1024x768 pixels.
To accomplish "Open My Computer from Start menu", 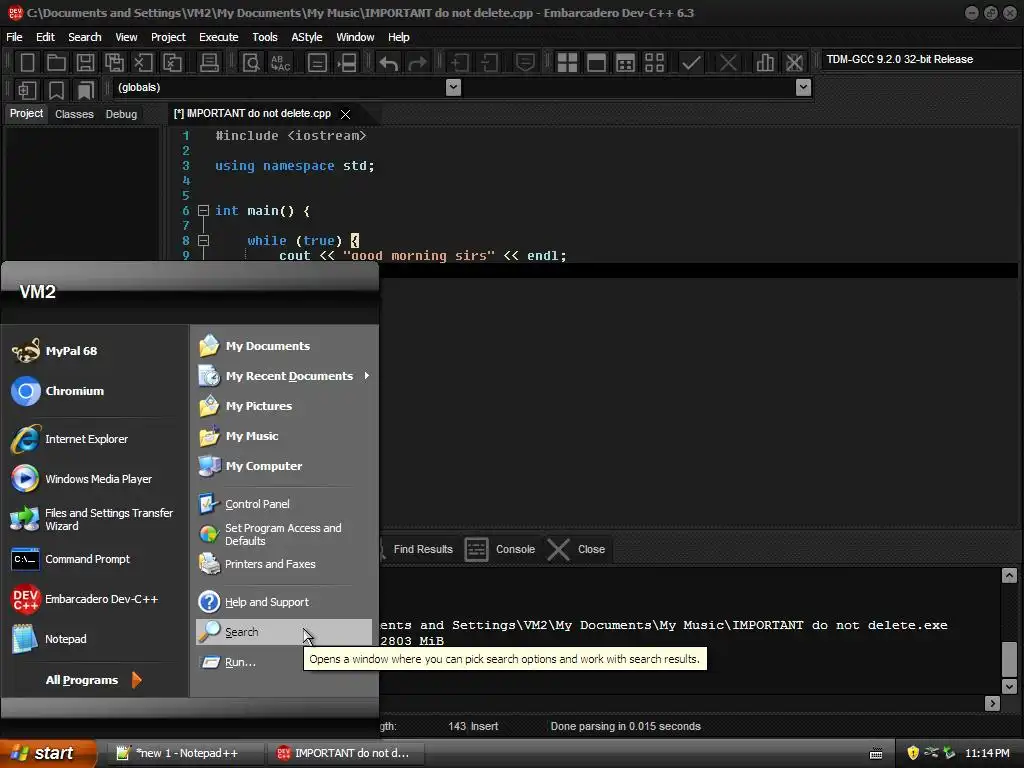I will tap(284, 466).
